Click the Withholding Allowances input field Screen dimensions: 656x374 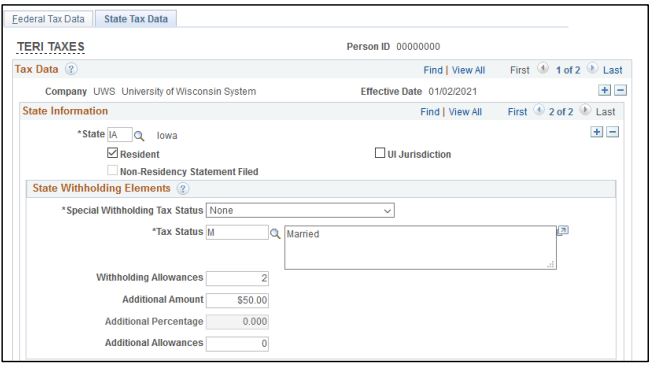click(x=237, y=278)
